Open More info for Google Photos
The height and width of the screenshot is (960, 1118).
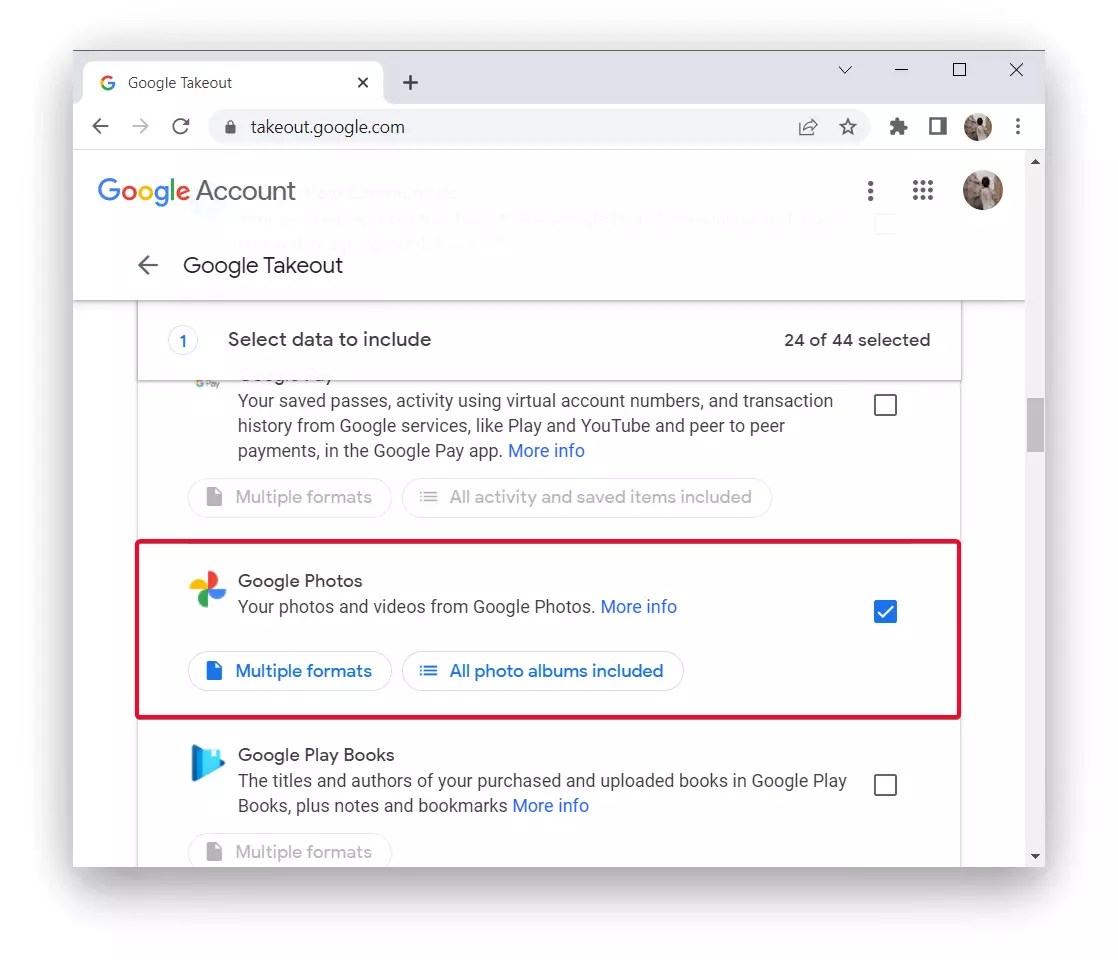[x=638, y=607]
